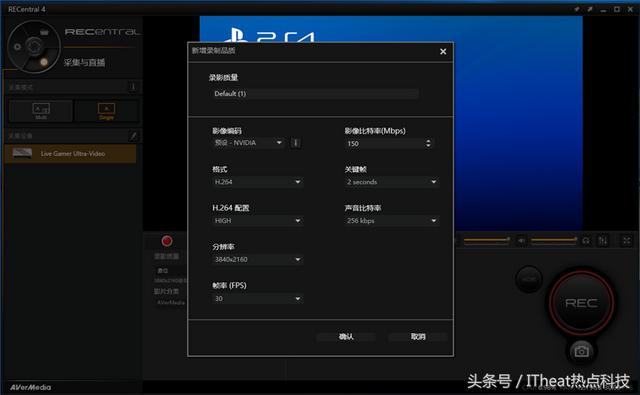Click the 取消 cancel button

418,337
